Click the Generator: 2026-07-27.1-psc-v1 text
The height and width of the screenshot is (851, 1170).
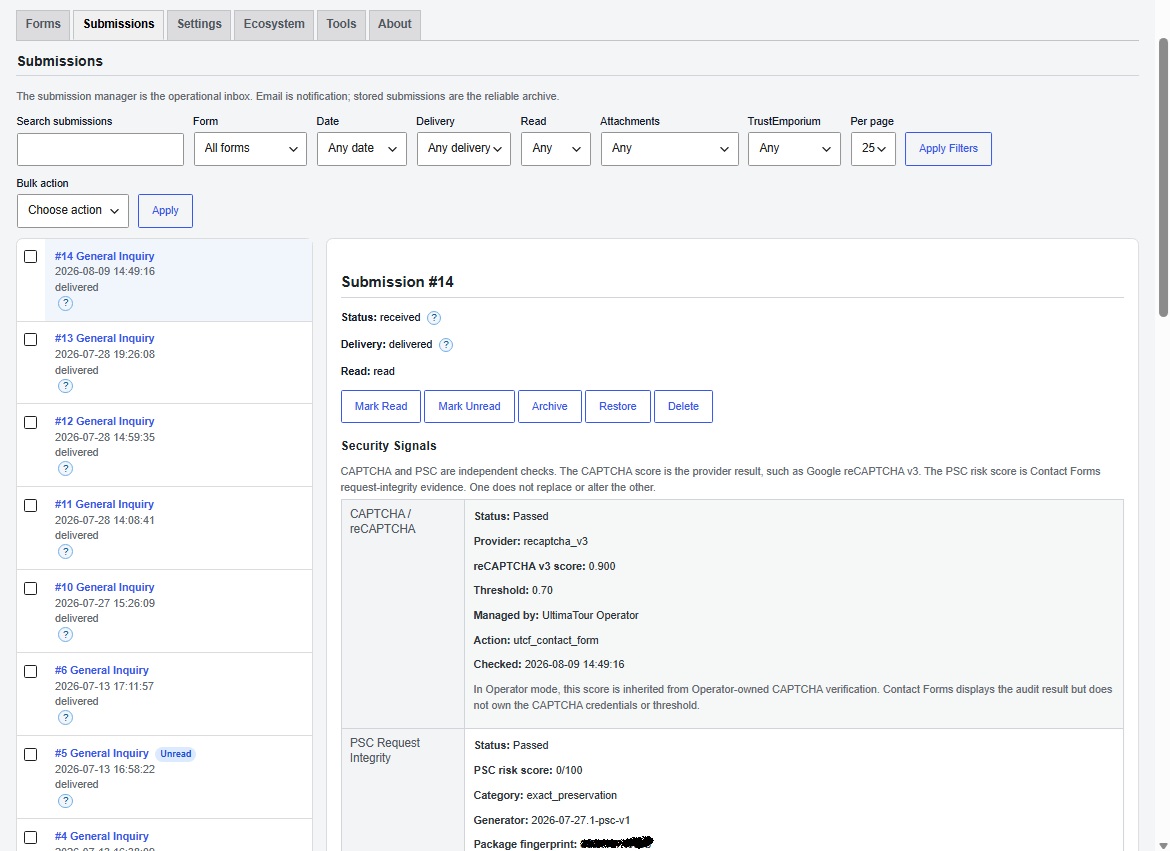[552, 820]
